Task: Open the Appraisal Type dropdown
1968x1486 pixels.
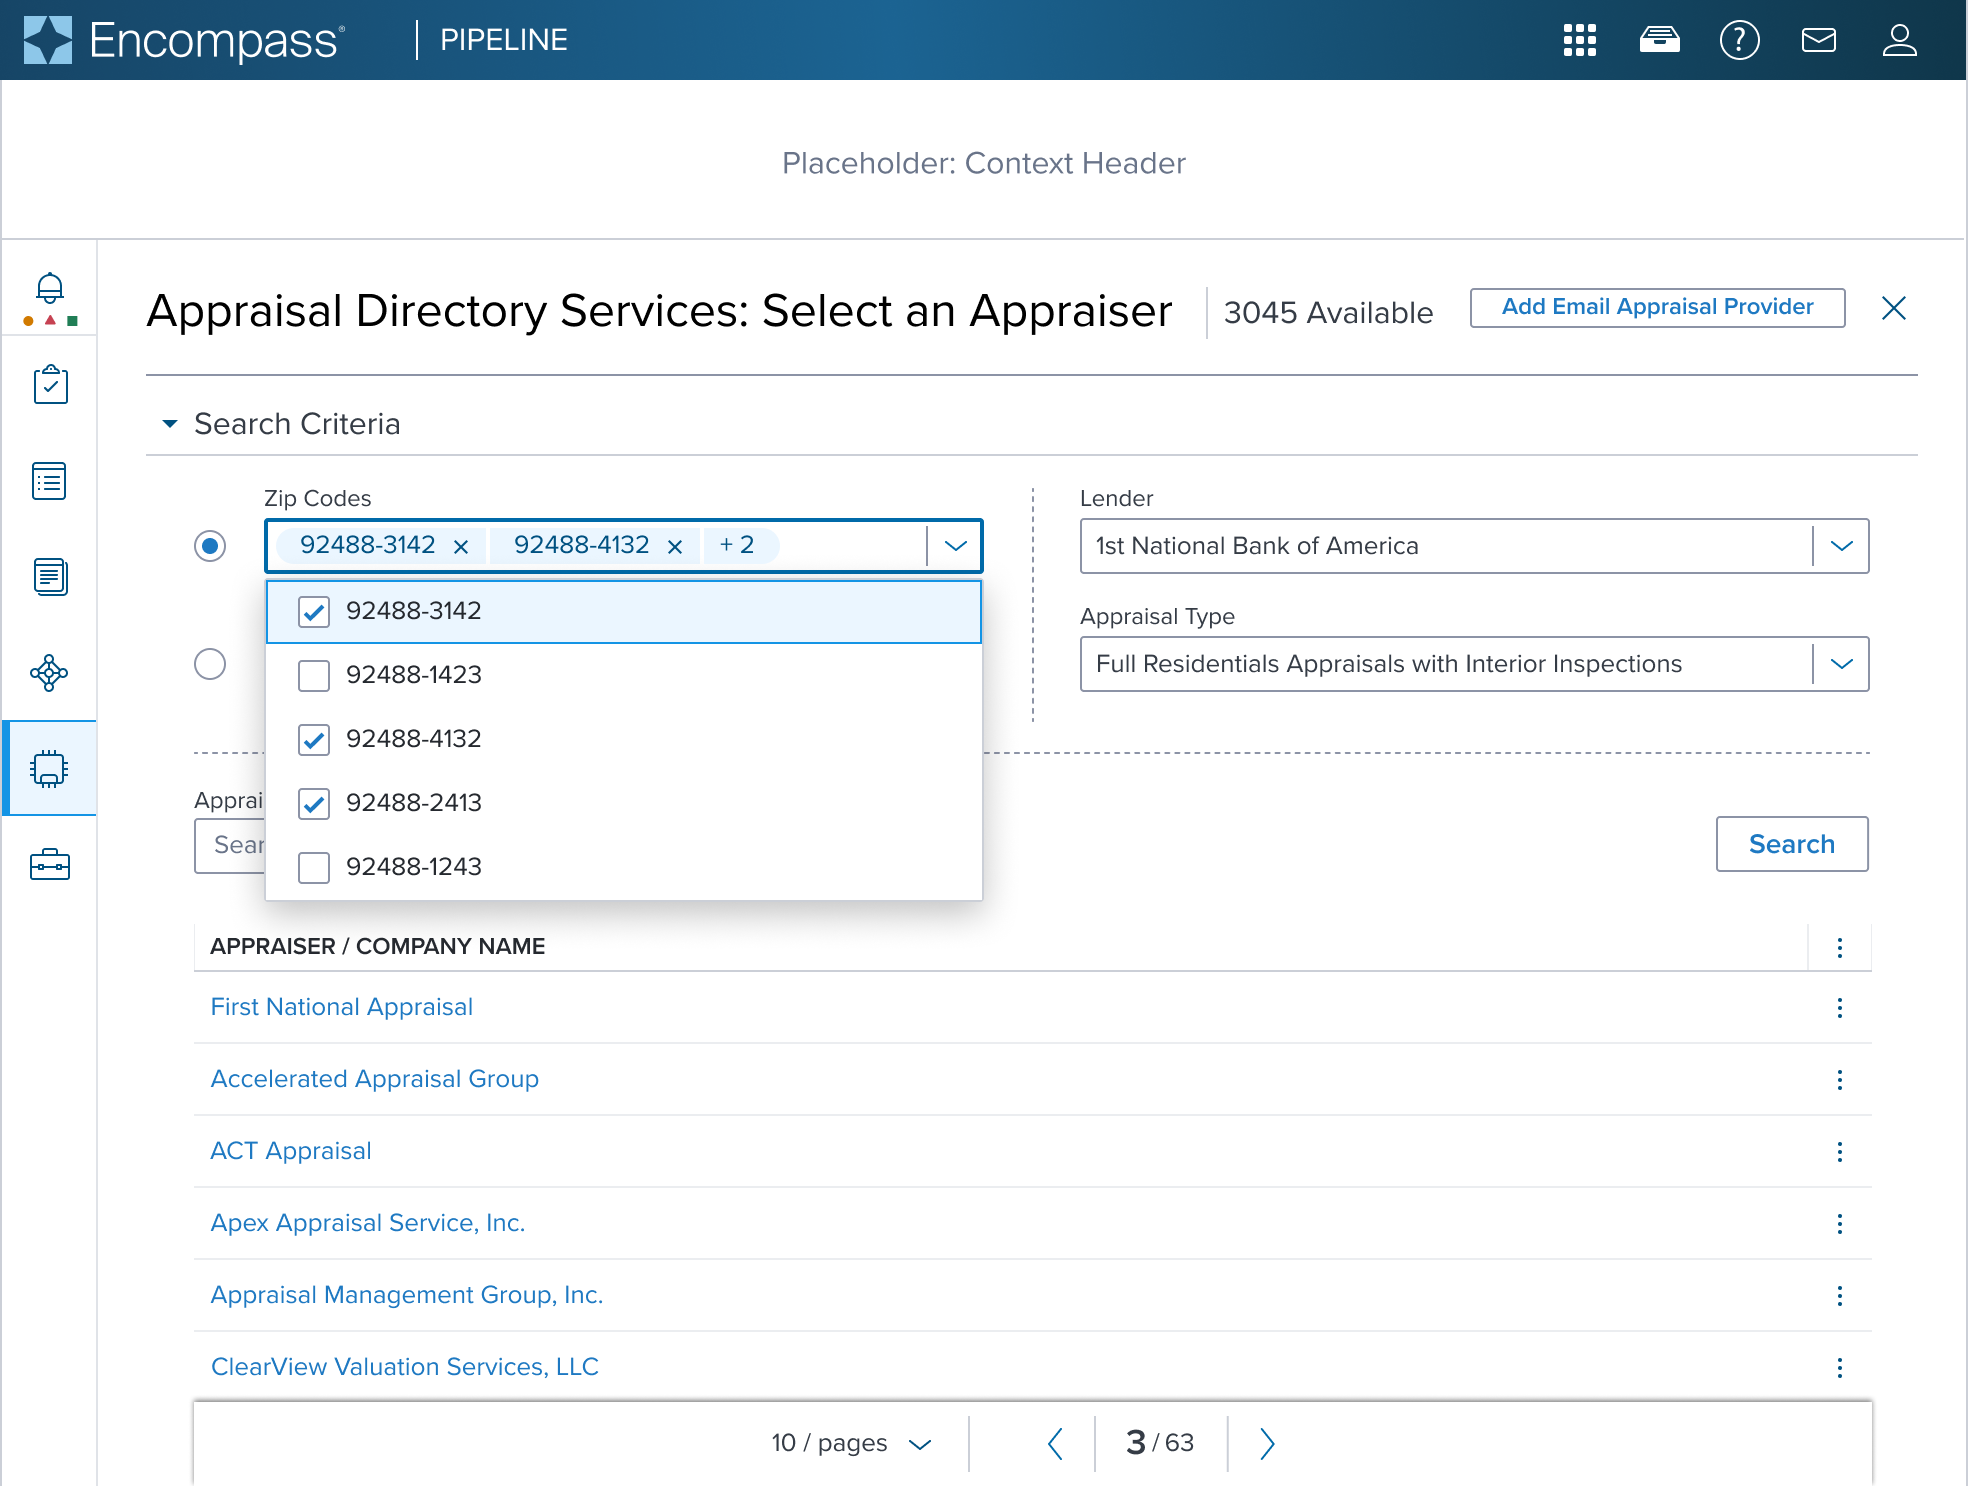Action: coord(1841,664)
